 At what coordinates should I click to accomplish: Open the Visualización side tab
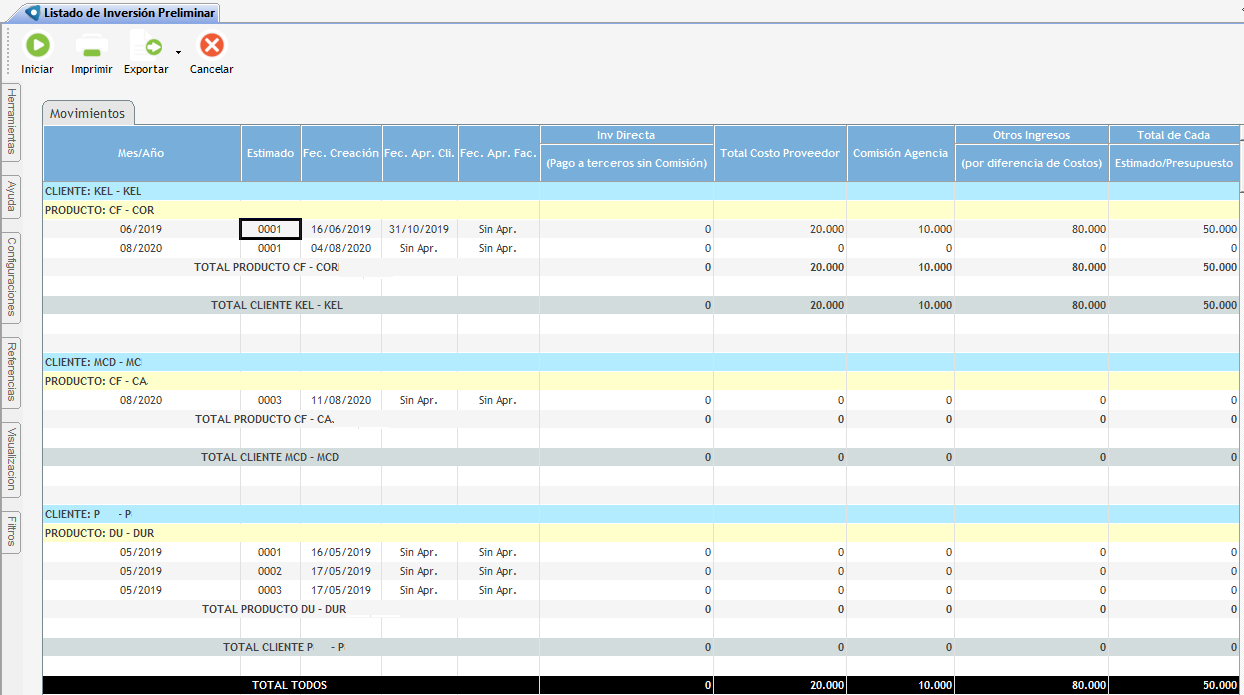tap(11, 459)
